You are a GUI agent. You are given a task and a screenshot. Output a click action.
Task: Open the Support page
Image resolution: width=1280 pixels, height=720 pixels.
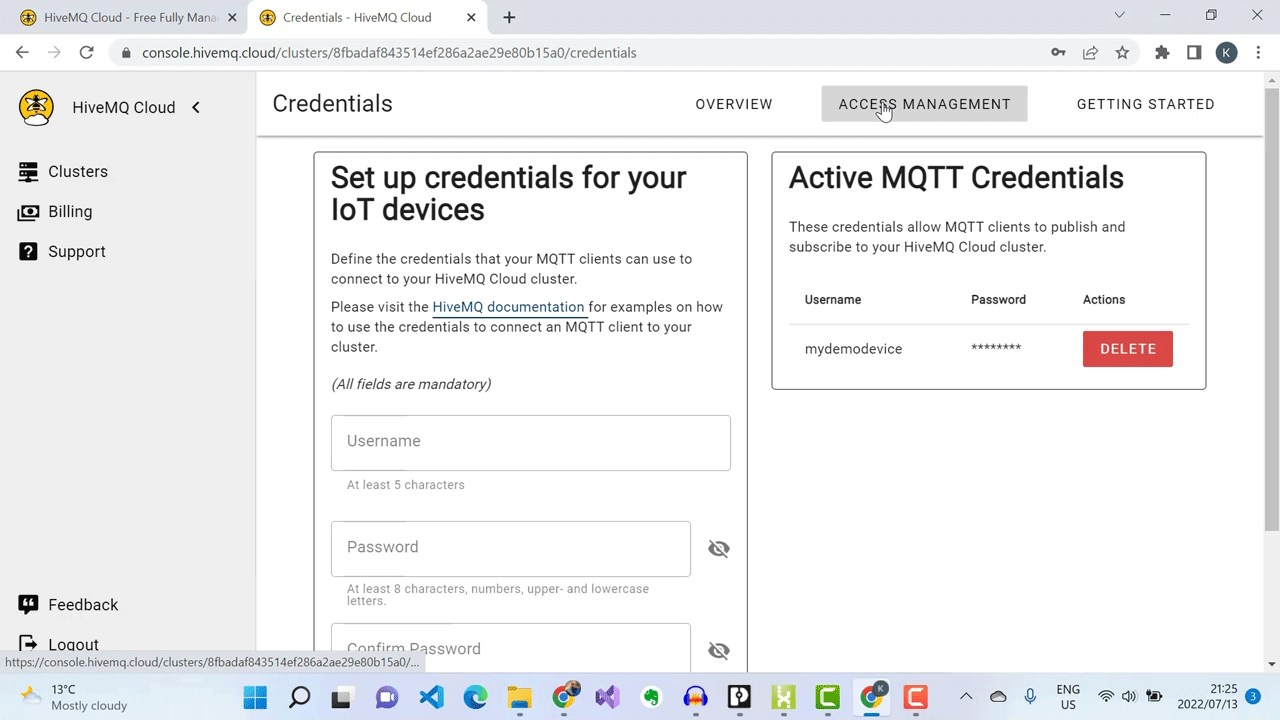click(62, 252)
